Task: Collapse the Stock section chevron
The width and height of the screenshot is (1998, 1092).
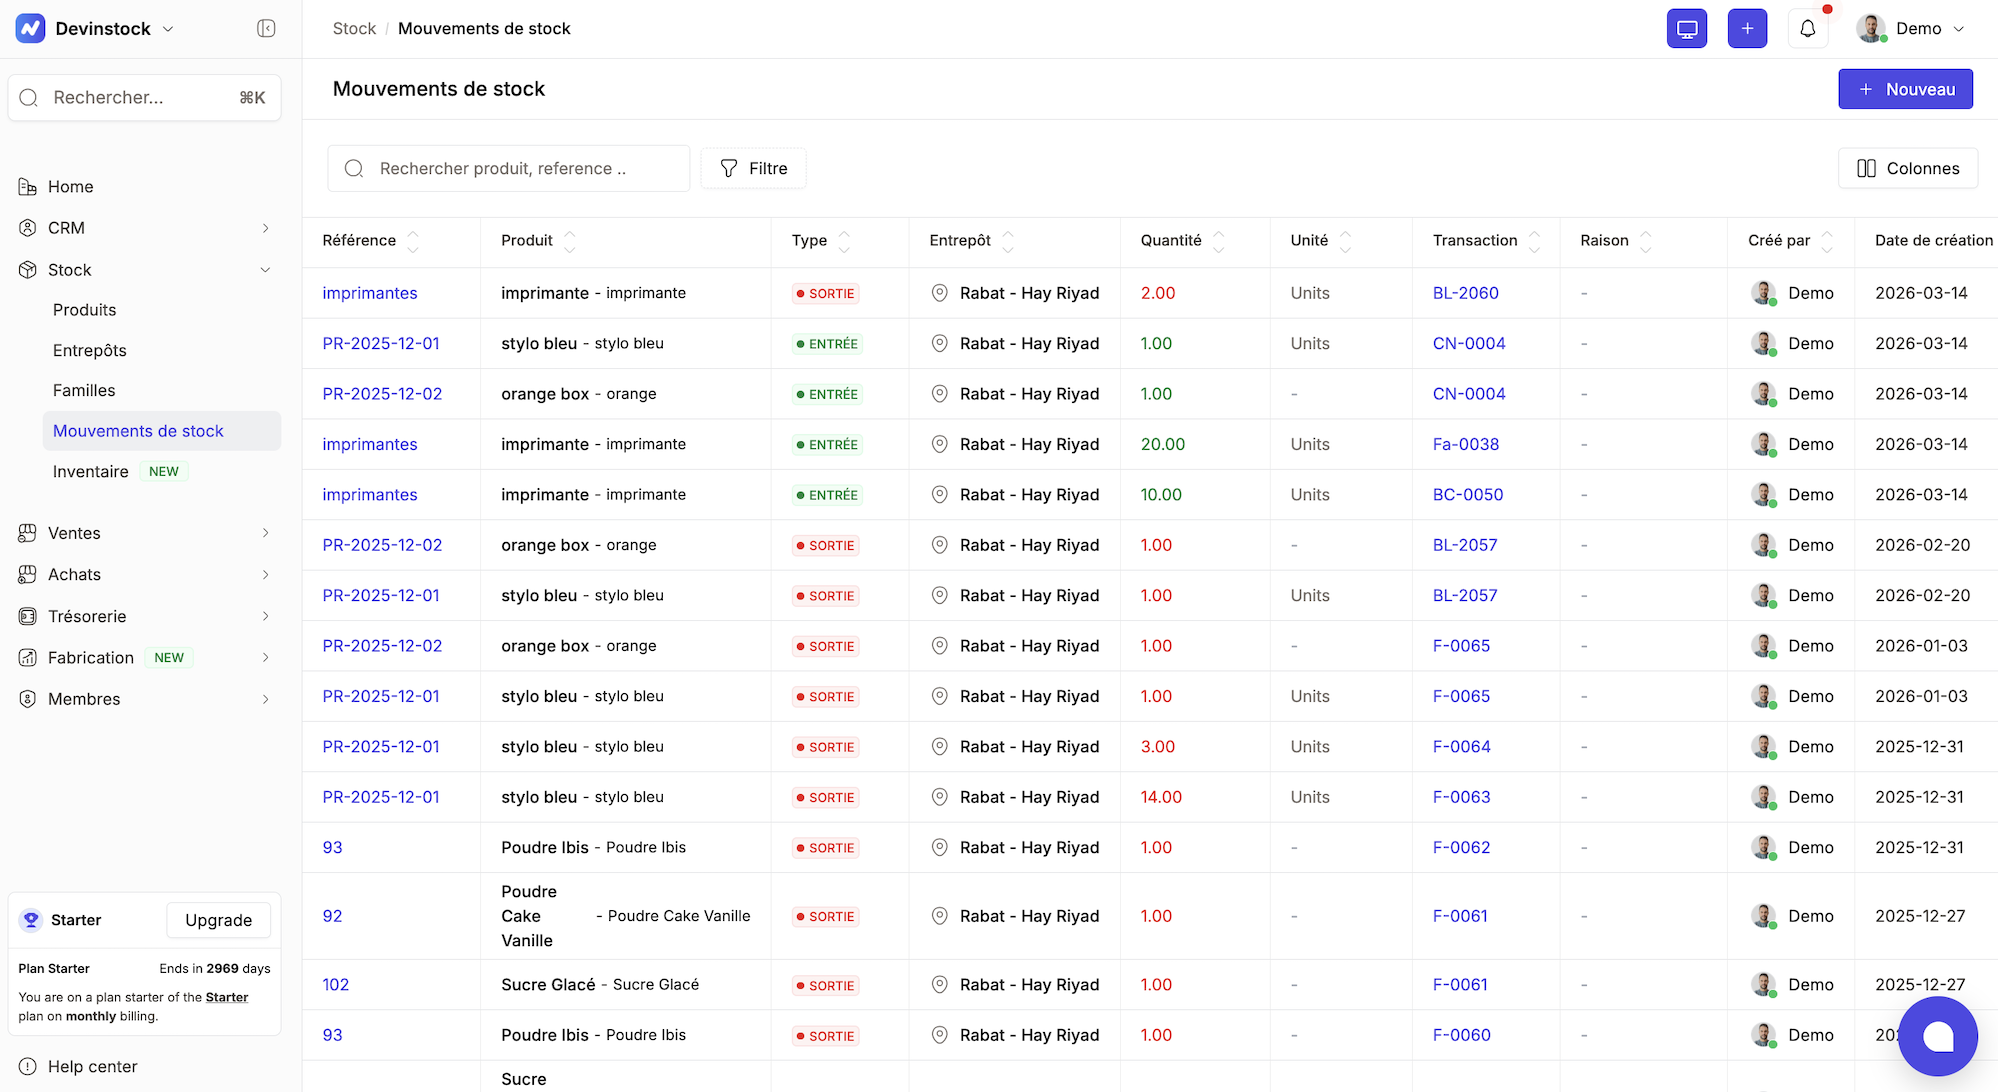Action: click(265, 270)
